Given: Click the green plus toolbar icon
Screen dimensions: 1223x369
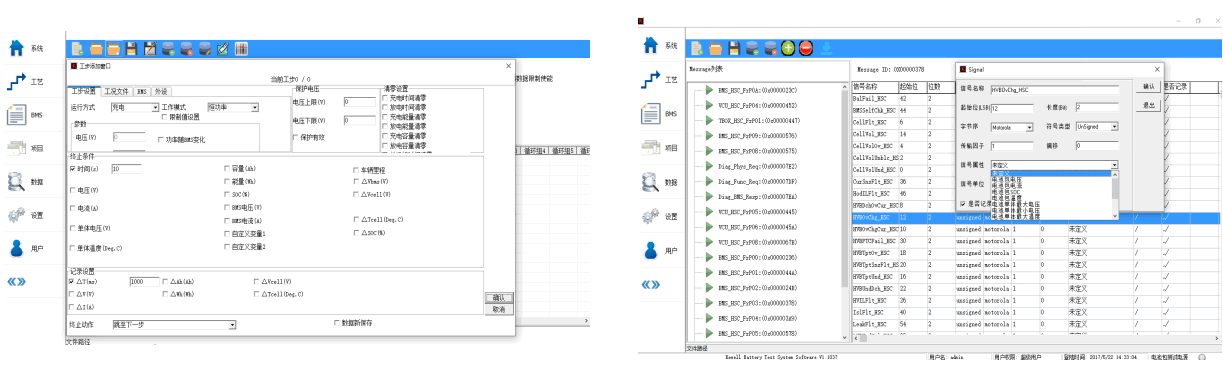Looking at the screenshot, I should (788, 48).
